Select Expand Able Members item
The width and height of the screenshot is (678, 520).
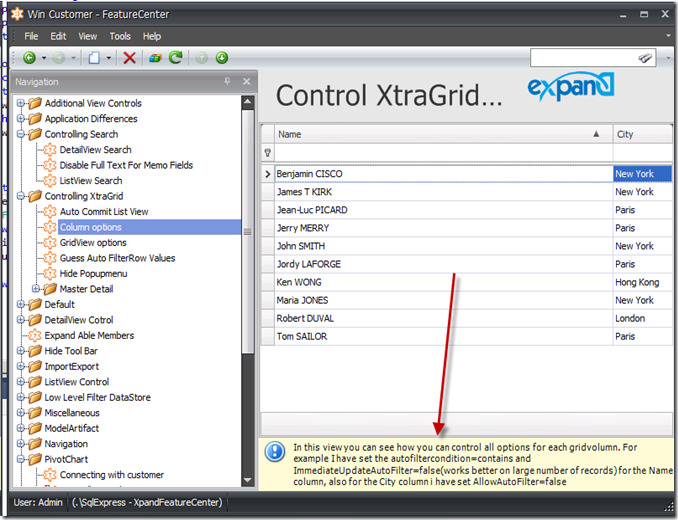(89, 335)
